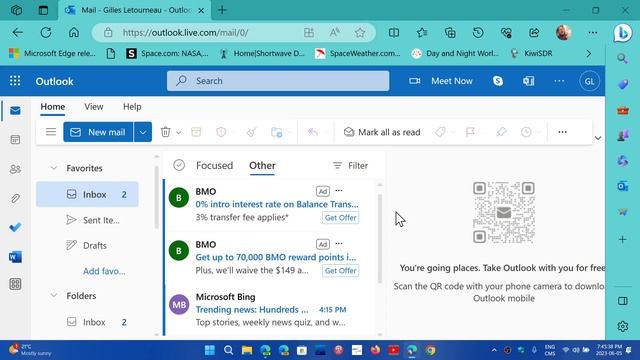The image size is (640, 360).
Task: Open the People contacts module
Action: tap(16, 169)
